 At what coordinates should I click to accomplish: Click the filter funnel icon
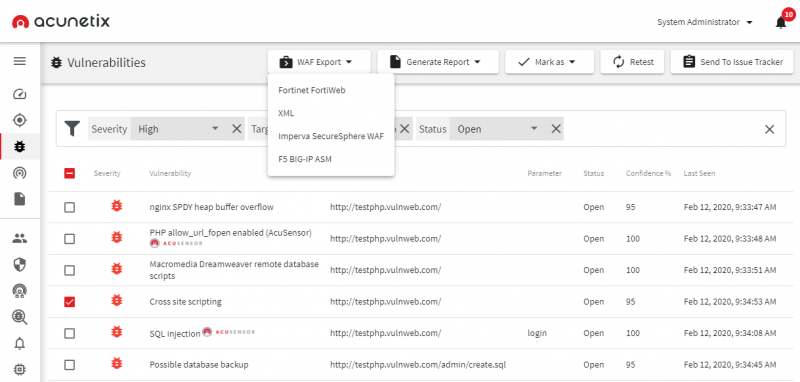(x=72, y=129)
